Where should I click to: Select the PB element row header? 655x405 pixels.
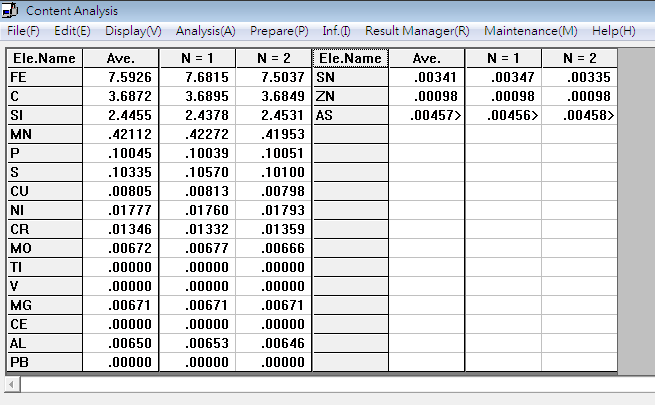click(x=43, y=362)
